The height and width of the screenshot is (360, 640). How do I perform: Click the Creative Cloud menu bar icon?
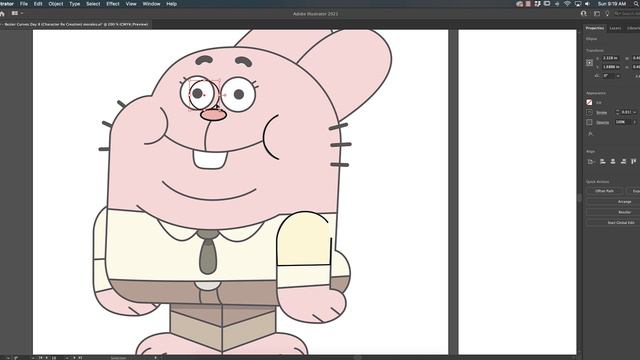coord(520,4)
